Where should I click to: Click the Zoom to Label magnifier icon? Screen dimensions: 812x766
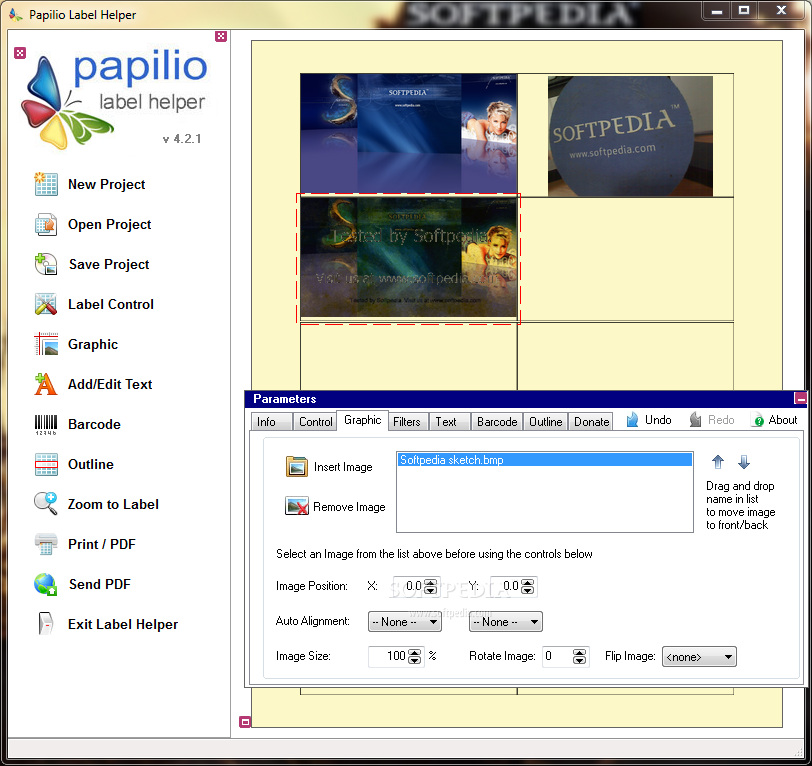point(46,504)
